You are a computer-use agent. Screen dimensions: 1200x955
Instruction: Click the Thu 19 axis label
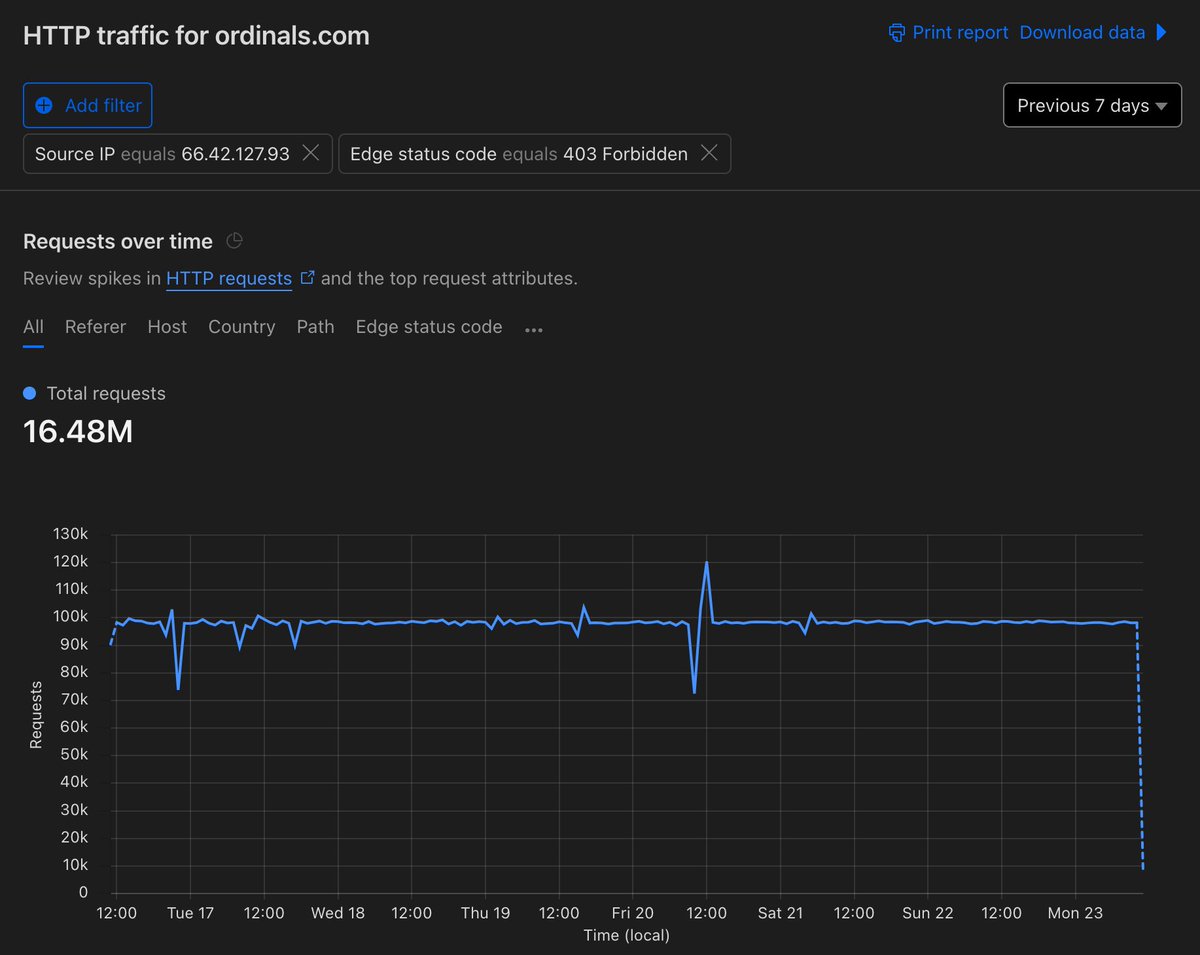485,913
